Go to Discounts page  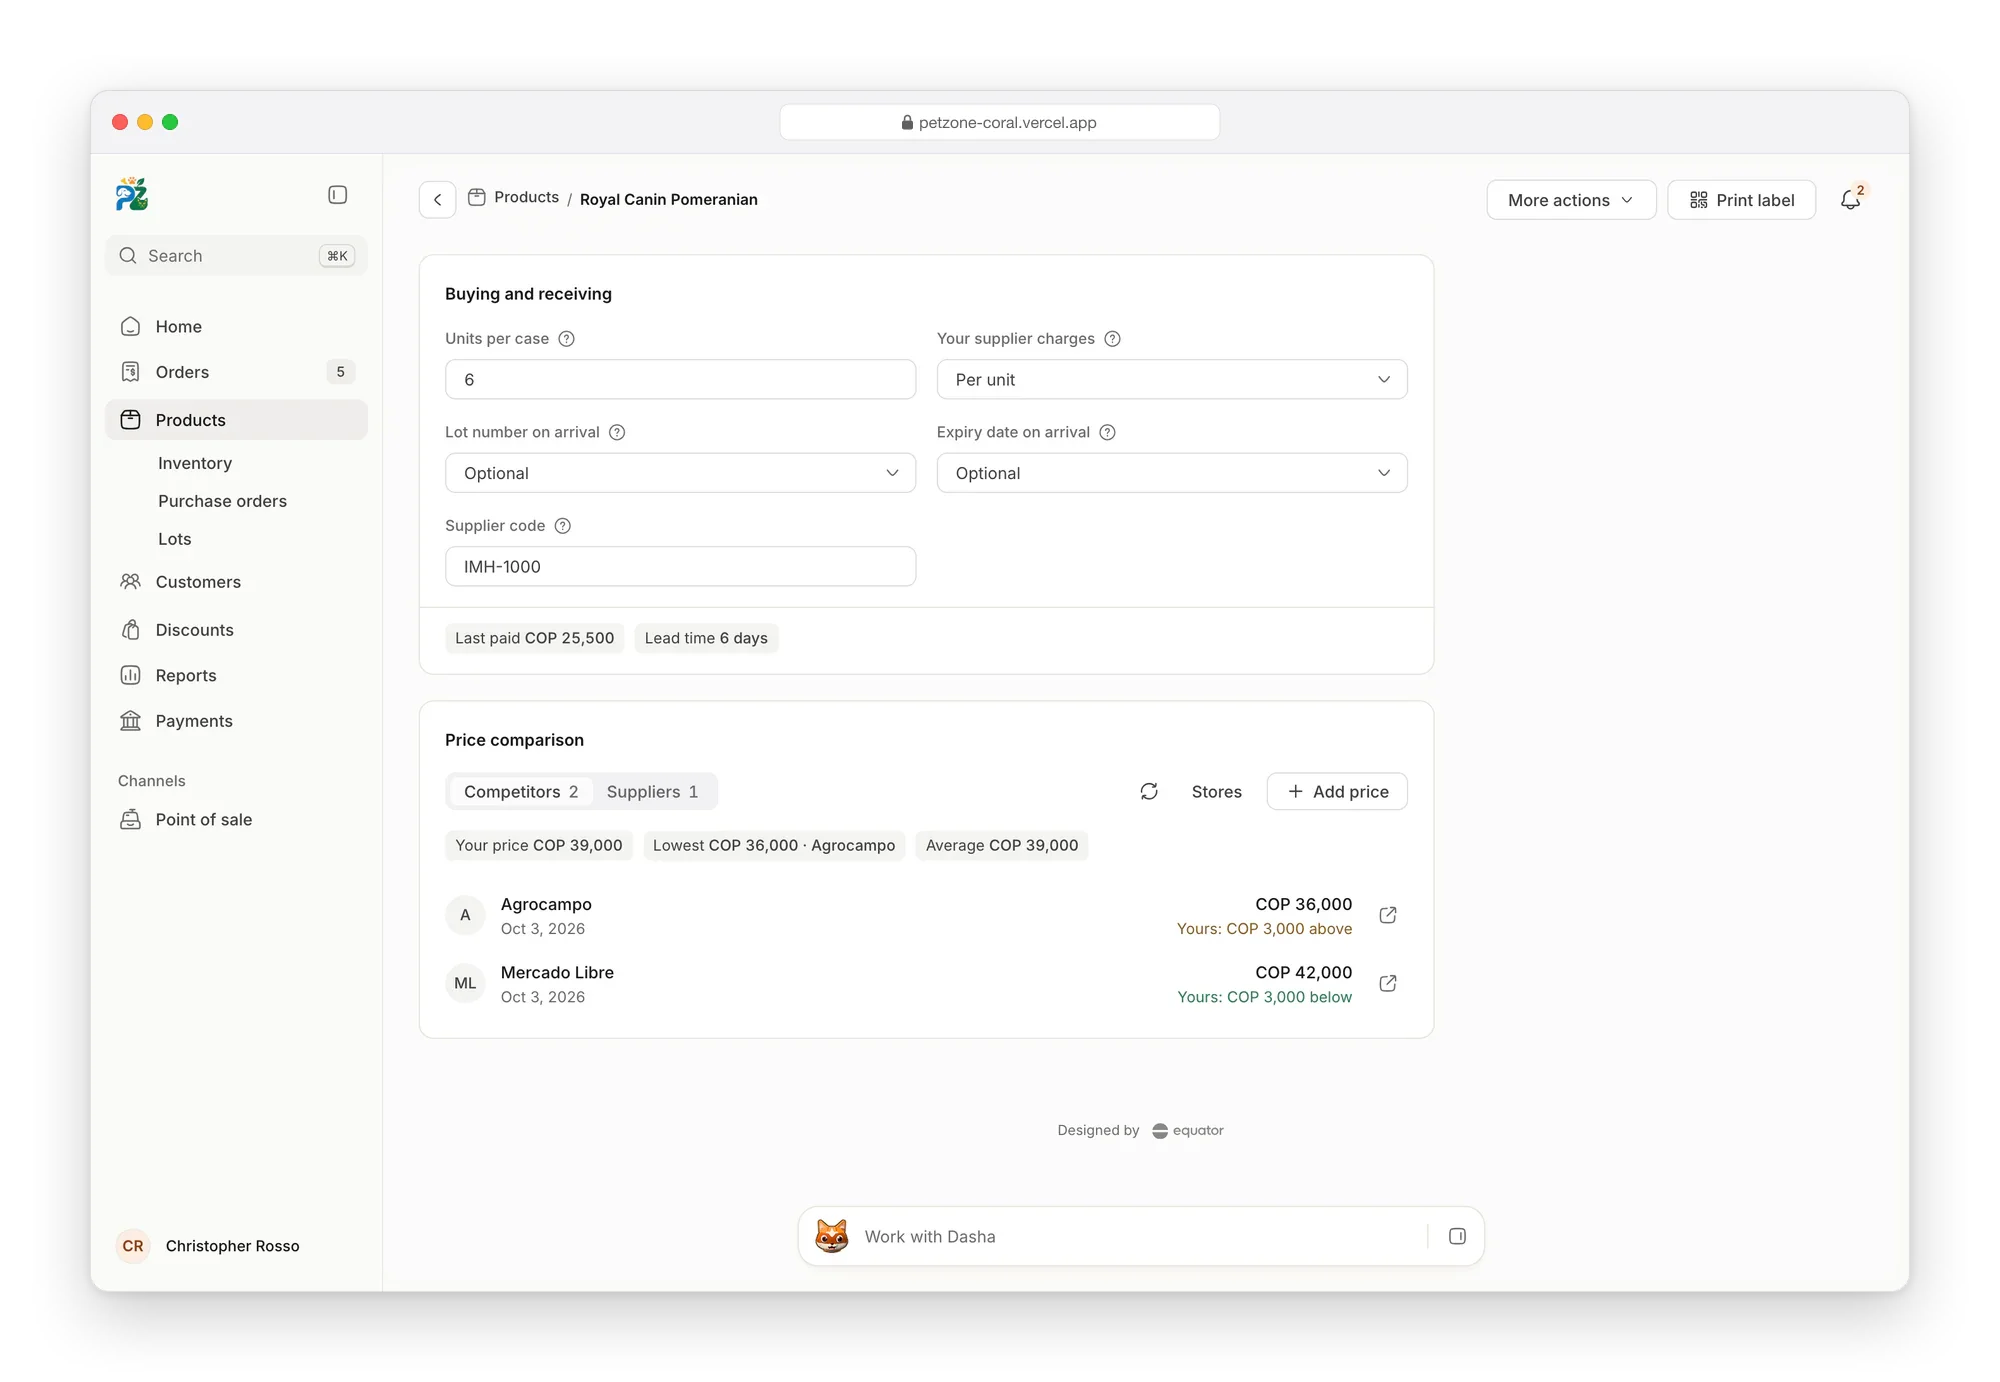(x=236, y=630)
